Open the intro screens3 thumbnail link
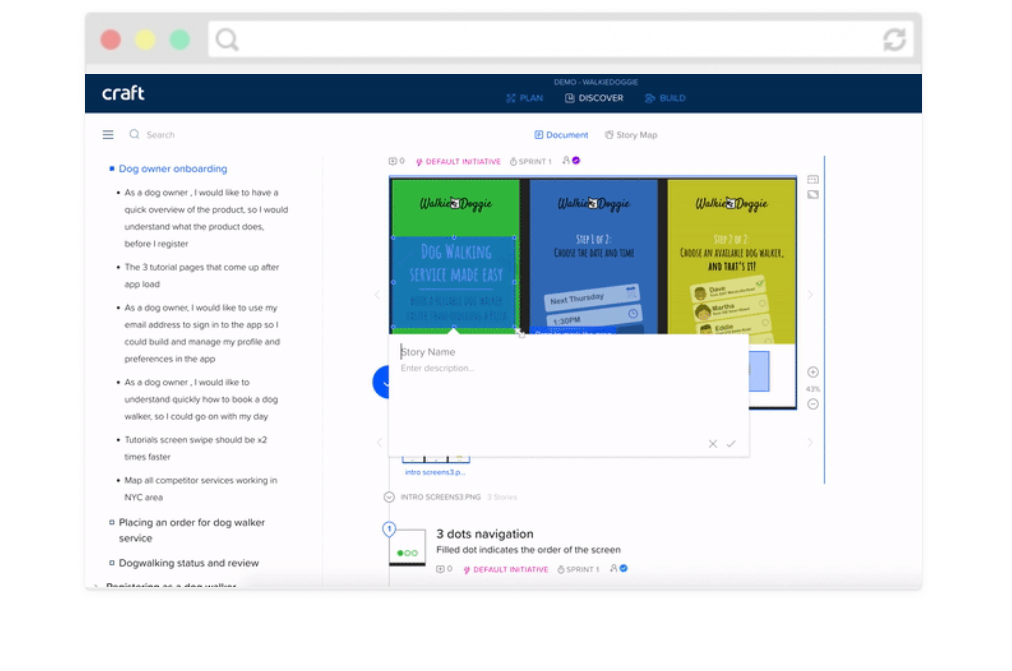Image resolution: width=1012 pixels, height=671 pixels. [x=434, y=471]
